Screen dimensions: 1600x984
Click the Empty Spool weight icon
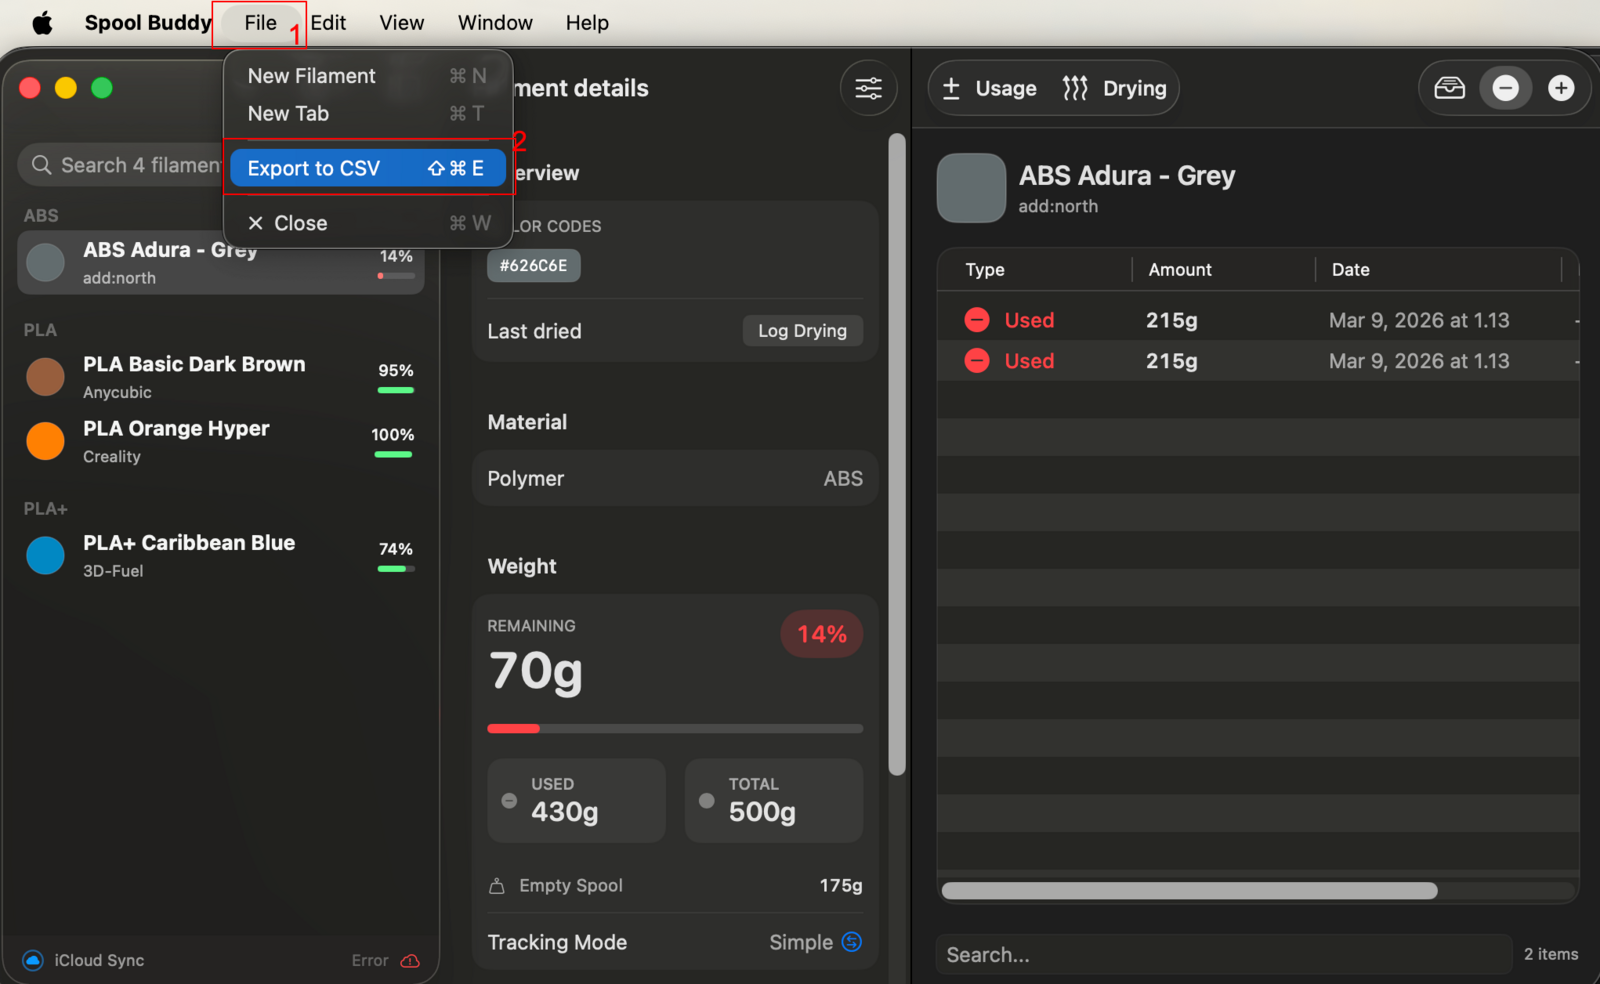(497, 886)
